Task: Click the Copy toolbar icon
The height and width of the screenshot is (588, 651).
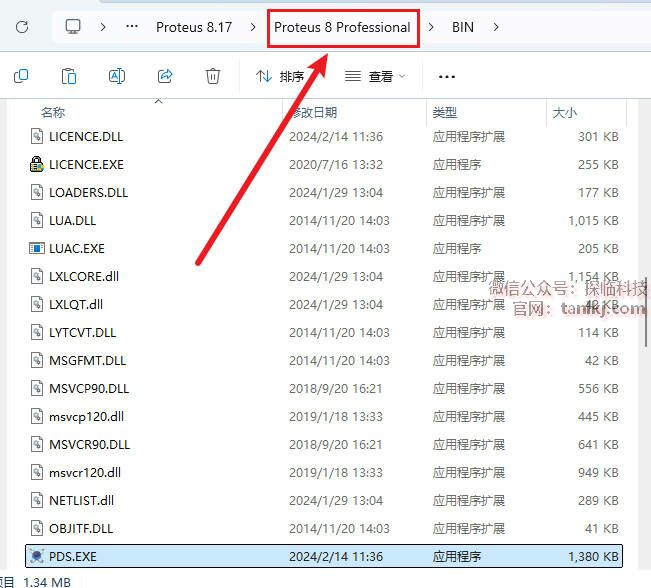Action: click(x=21, y=76)
